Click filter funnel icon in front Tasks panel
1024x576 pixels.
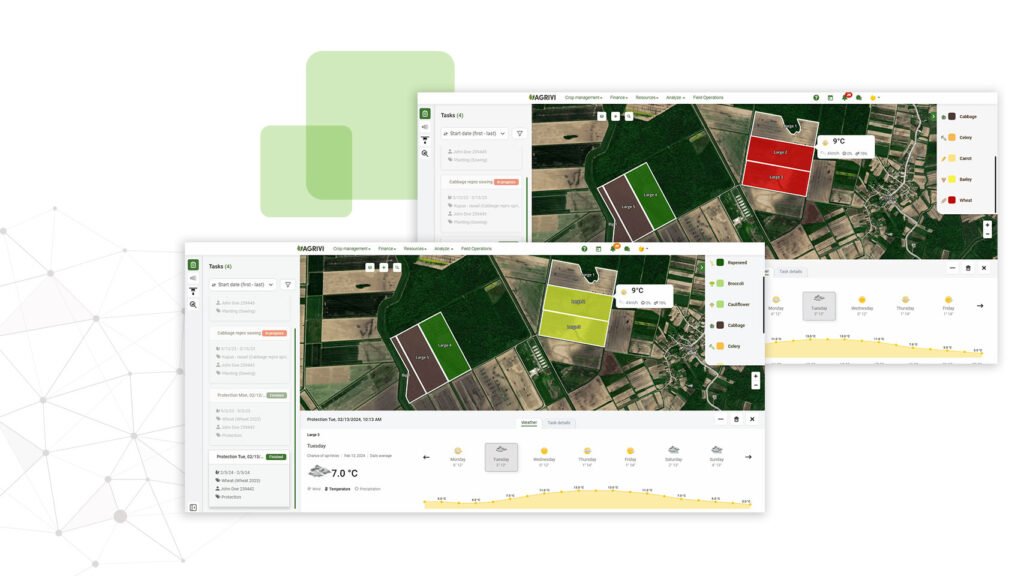(x=287, y=285)
